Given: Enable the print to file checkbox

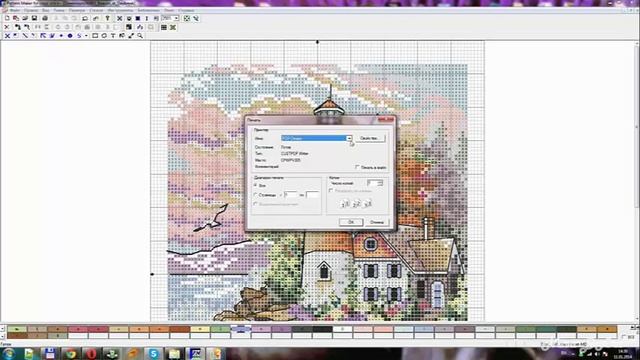Looking at the screenshot, I should 357,167.
